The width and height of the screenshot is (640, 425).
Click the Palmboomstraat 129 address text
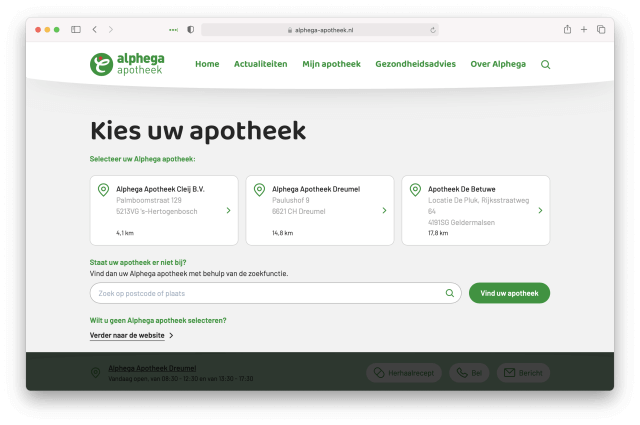(149, 200)
